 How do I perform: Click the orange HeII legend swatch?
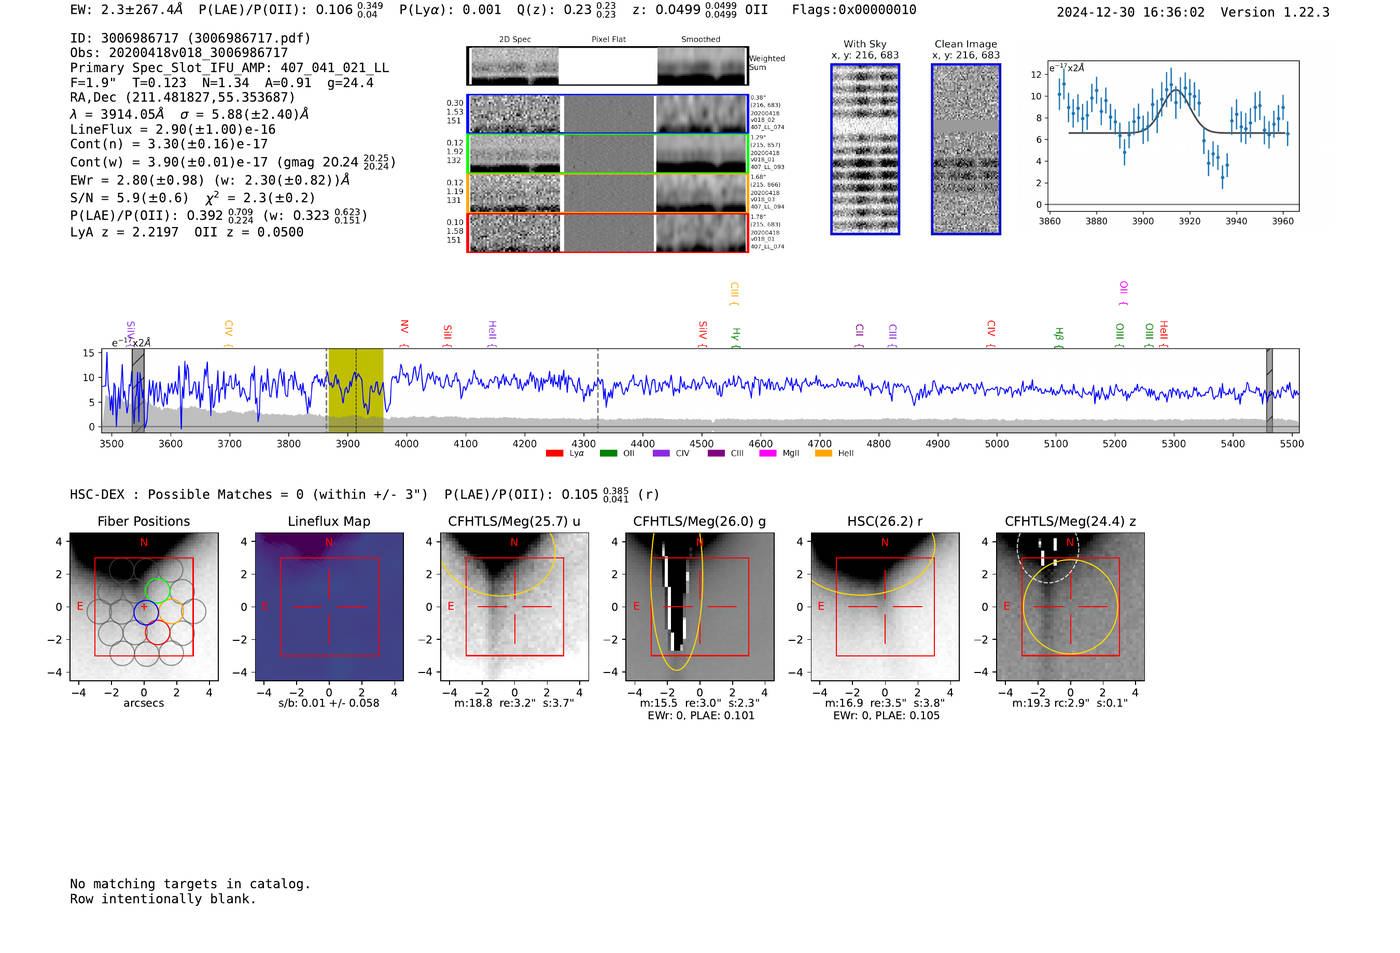pyautogui.click(x=824, y=453)
